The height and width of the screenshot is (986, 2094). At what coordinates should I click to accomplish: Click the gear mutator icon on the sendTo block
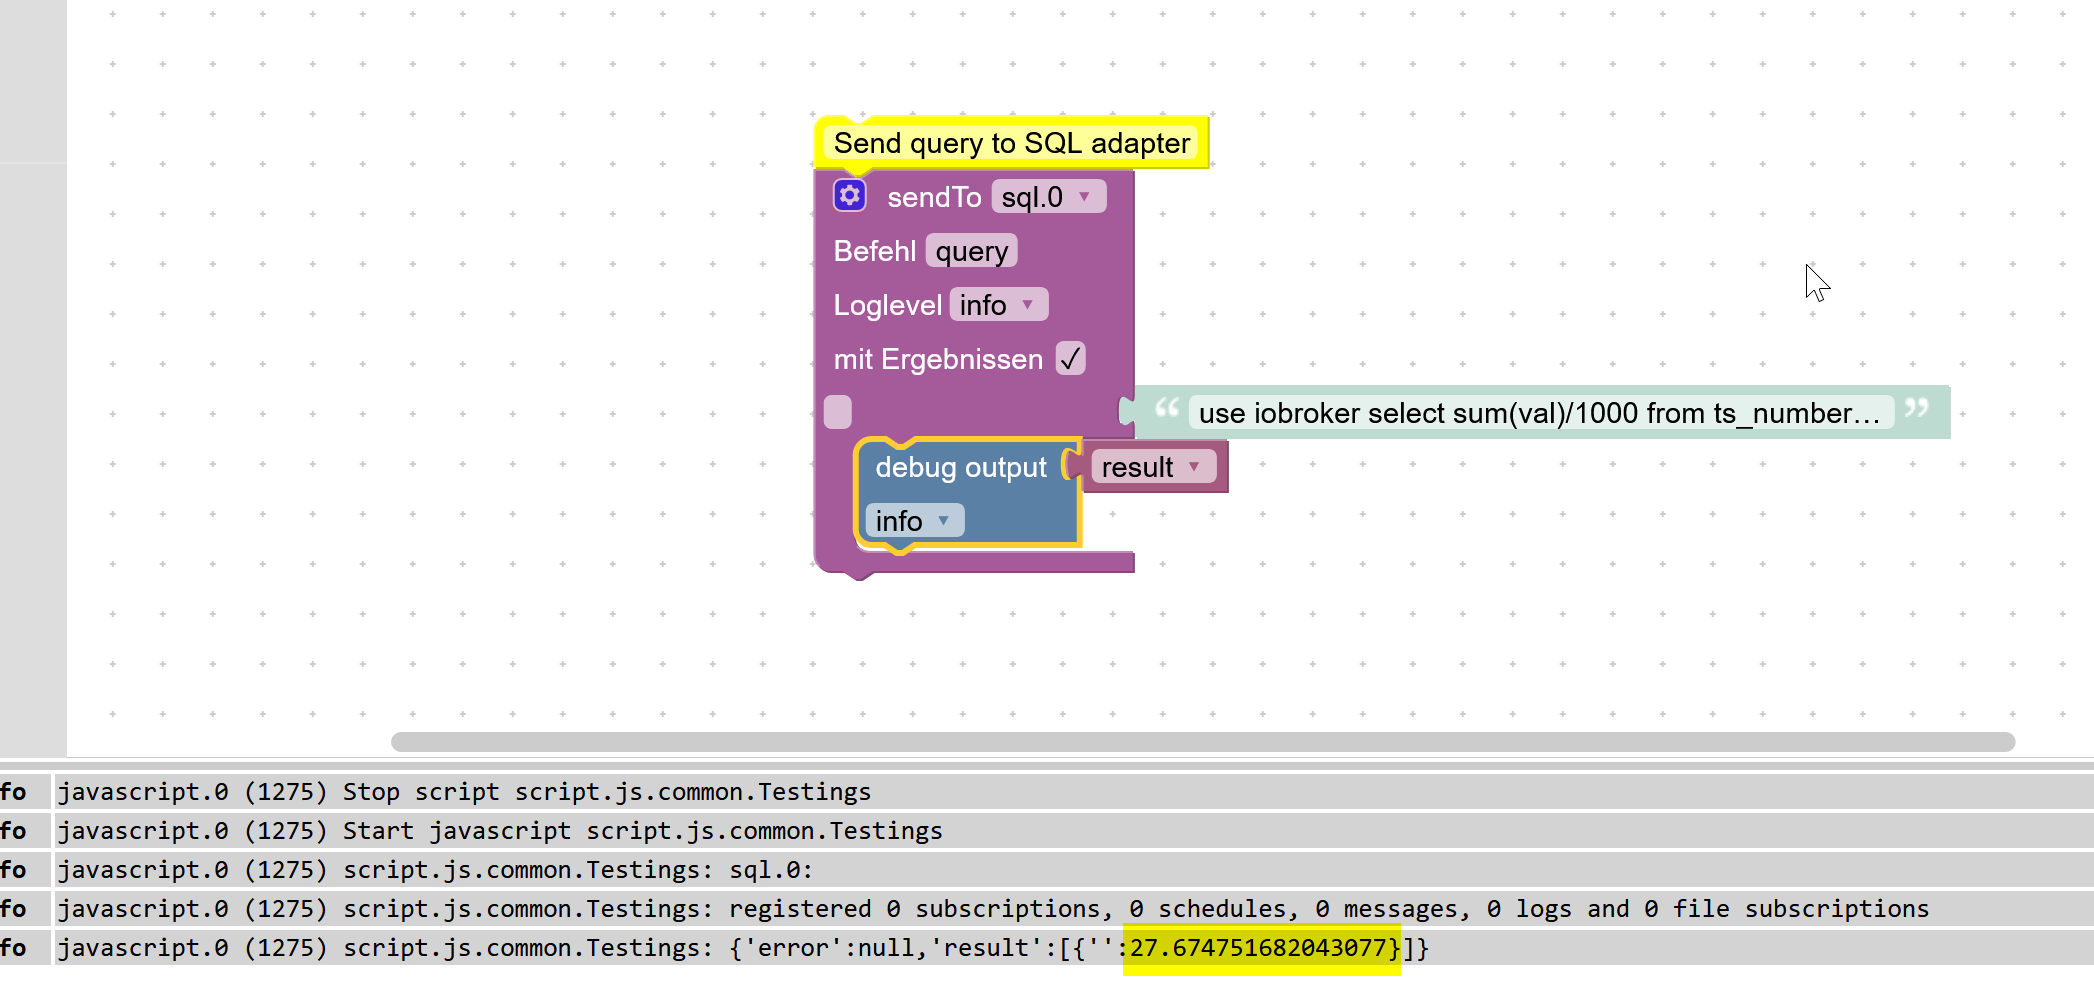pyautogui.click(x=848, y=195)
